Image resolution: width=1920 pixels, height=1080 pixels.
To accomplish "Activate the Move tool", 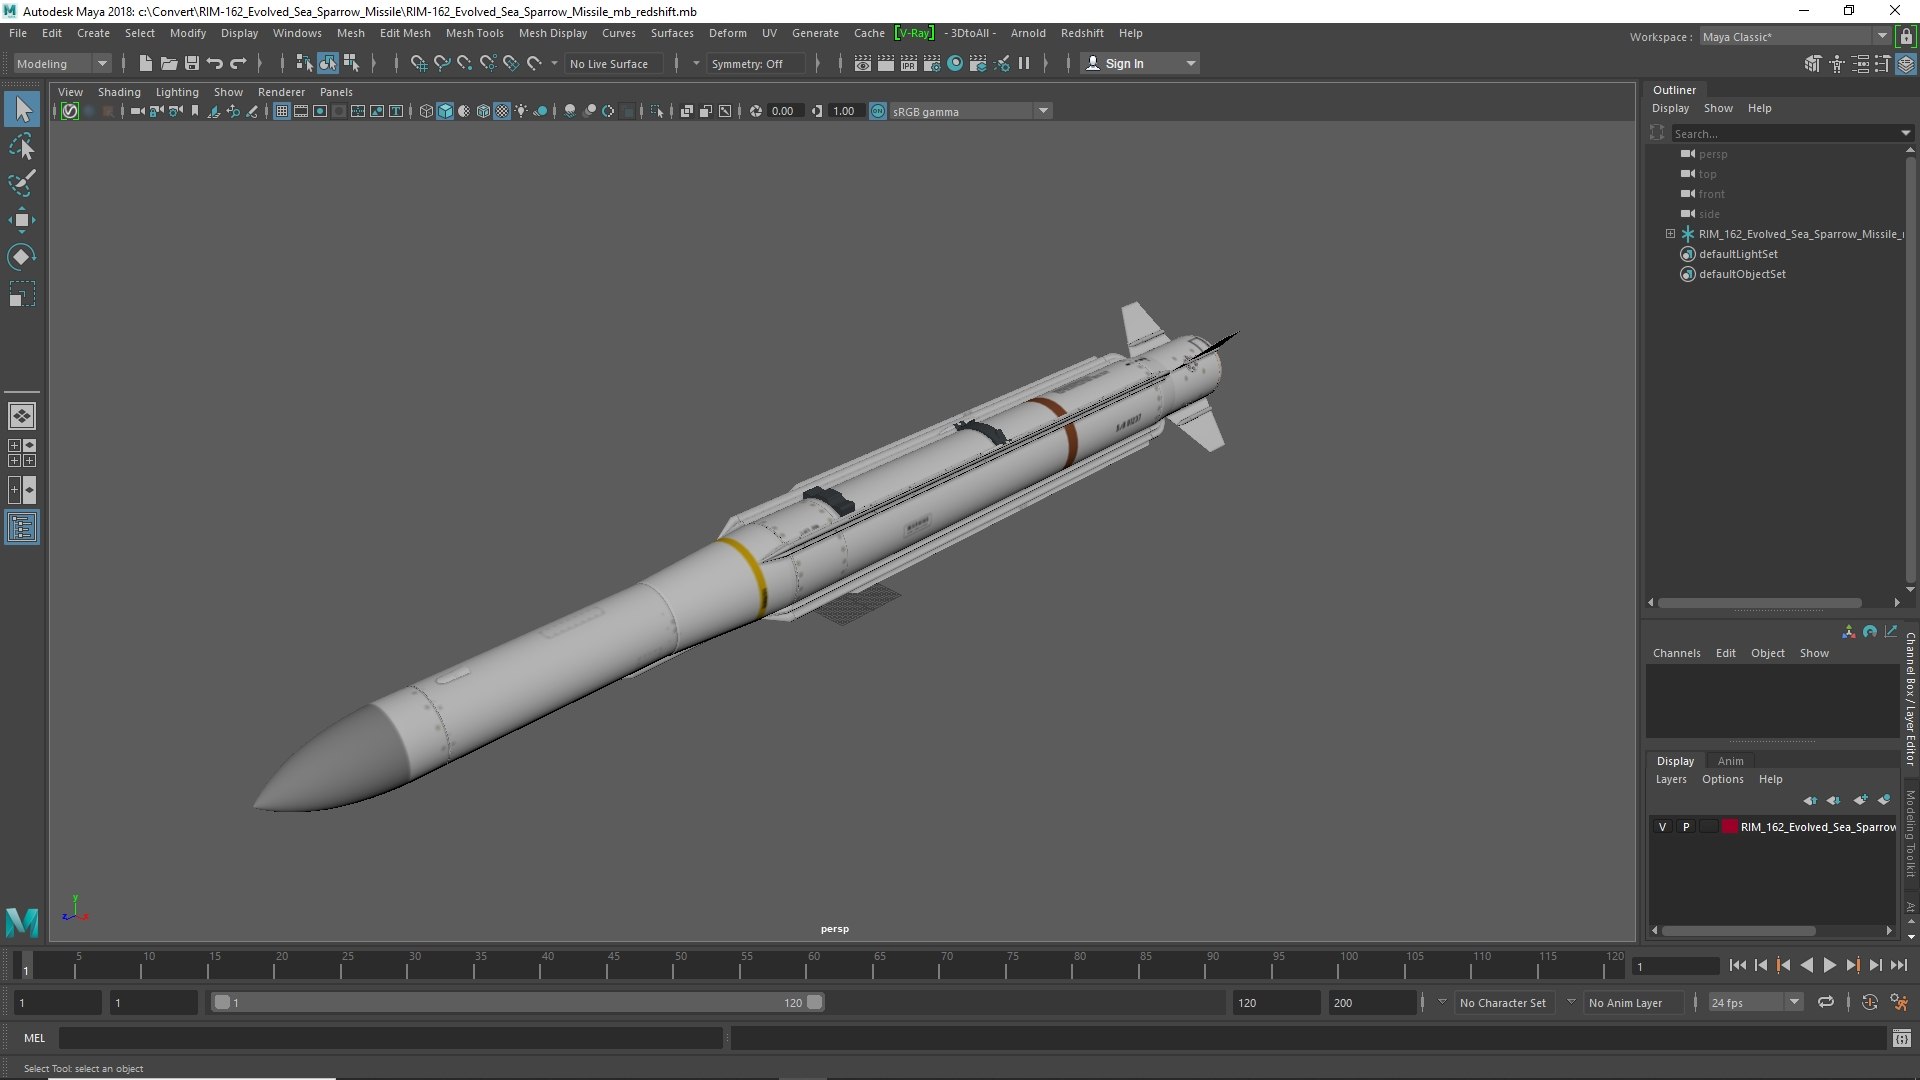I will (22, 220).
